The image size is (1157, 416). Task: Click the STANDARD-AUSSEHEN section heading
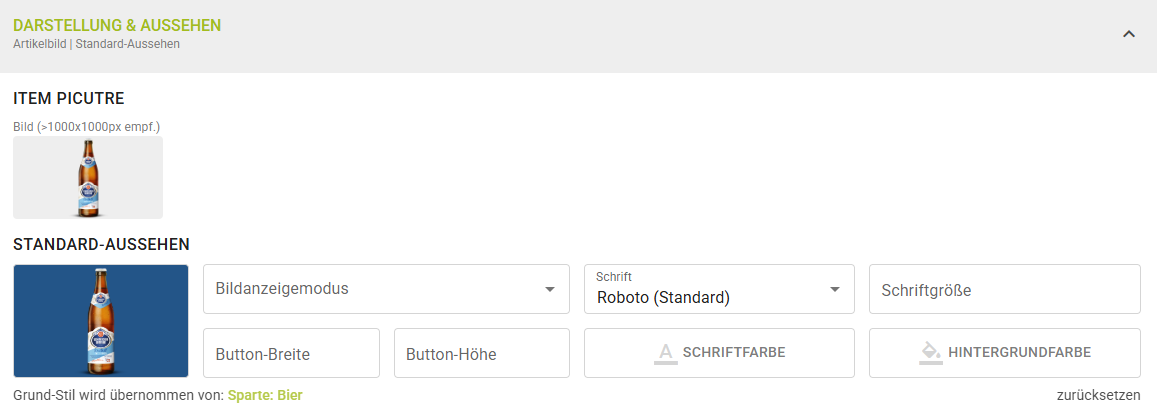[x=101, y=244]
